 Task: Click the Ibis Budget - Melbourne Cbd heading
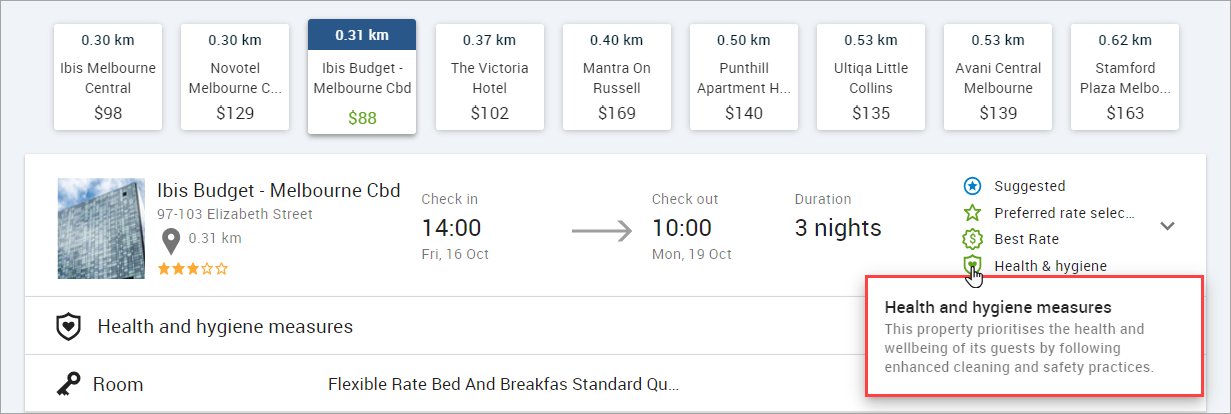click(x=278, y=190)
